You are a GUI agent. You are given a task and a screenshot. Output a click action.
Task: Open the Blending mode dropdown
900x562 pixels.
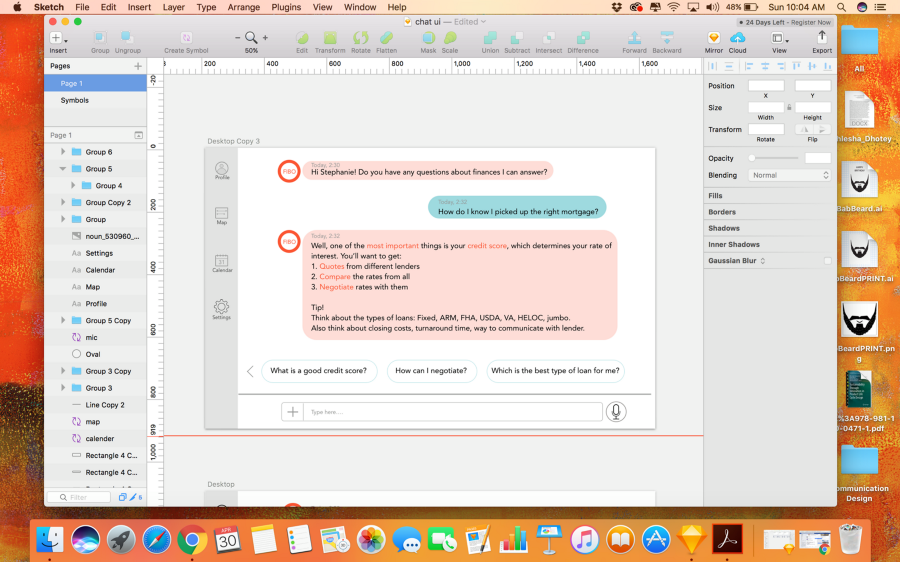790,175
